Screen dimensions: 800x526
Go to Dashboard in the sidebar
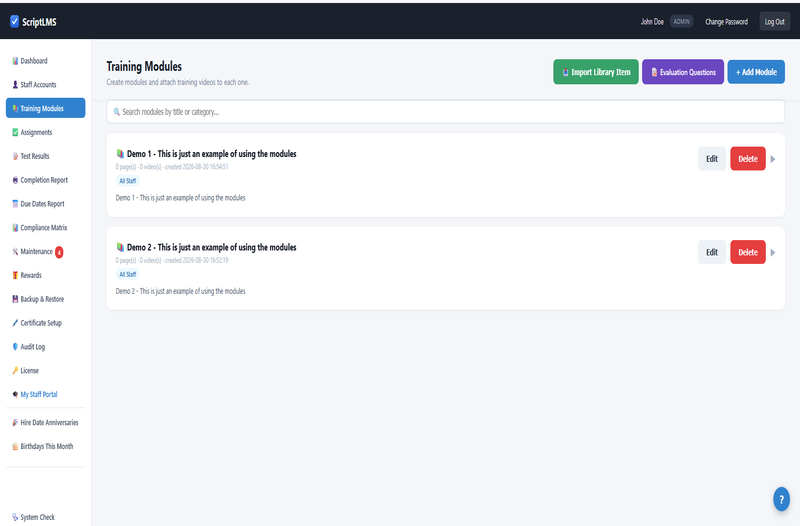(x=45, y=61)
